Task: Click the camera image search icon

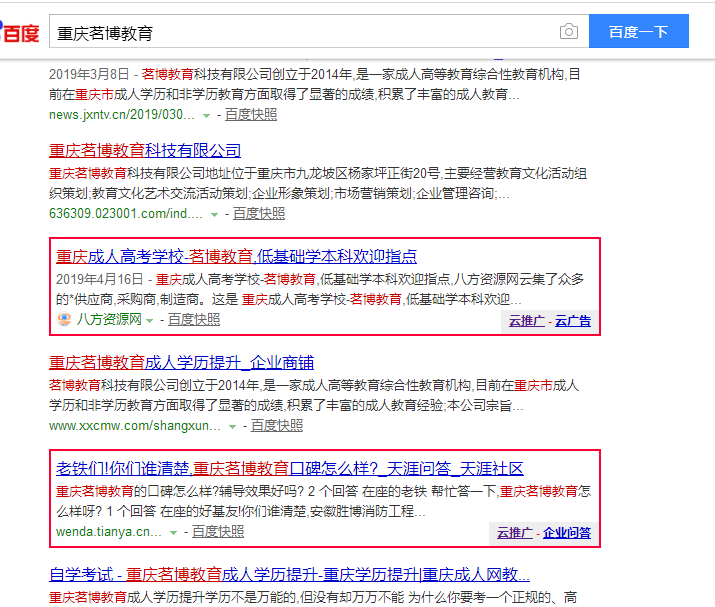Action: pos(569,31)
